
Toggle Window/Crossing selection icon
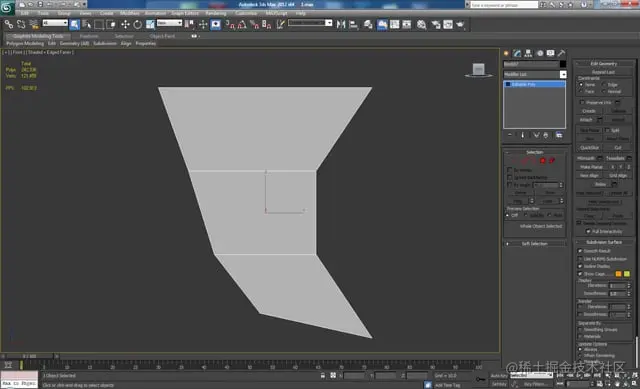(x=111, y=24)
